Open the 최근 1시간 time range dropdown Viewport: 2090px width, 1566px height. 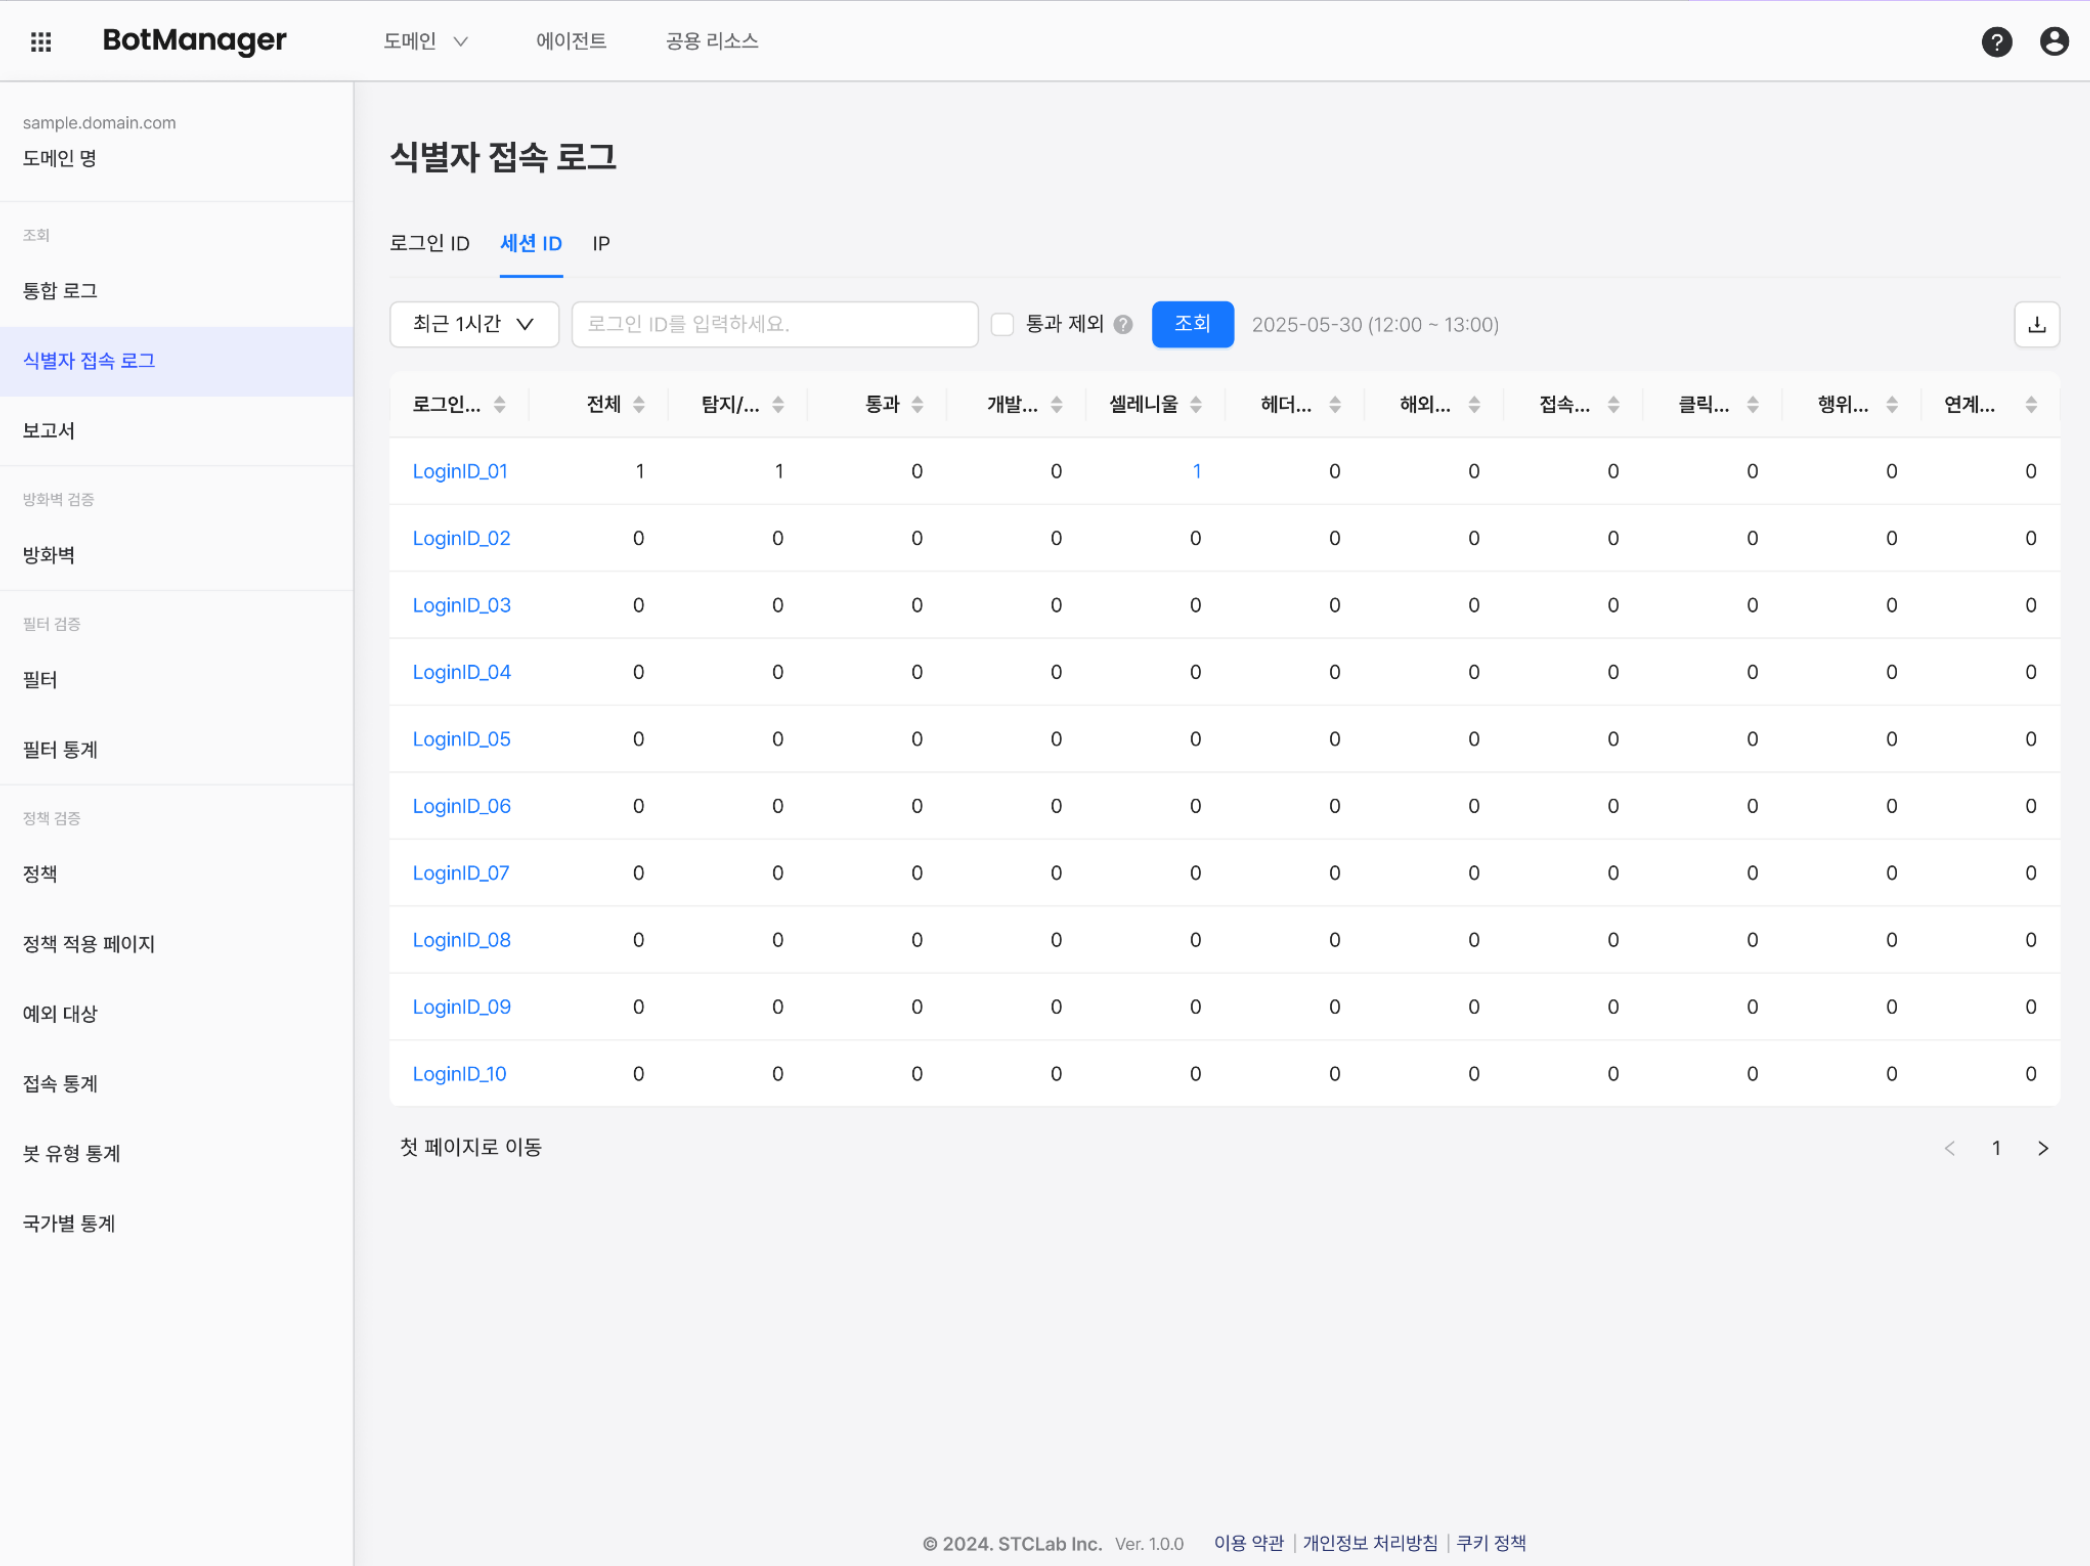tap(473, 324)
